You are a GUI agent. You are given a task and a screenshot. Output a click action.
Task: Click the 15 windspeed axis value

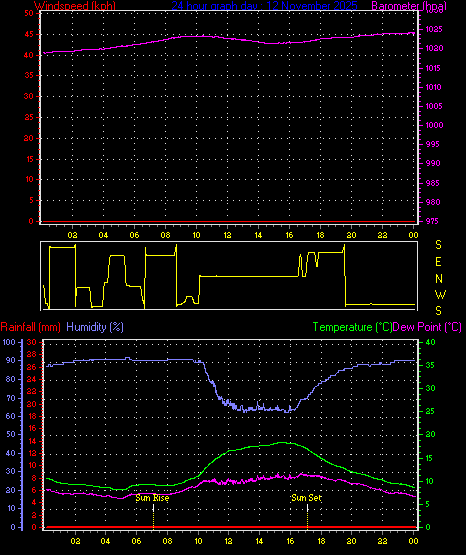click(x=29, y=159)
